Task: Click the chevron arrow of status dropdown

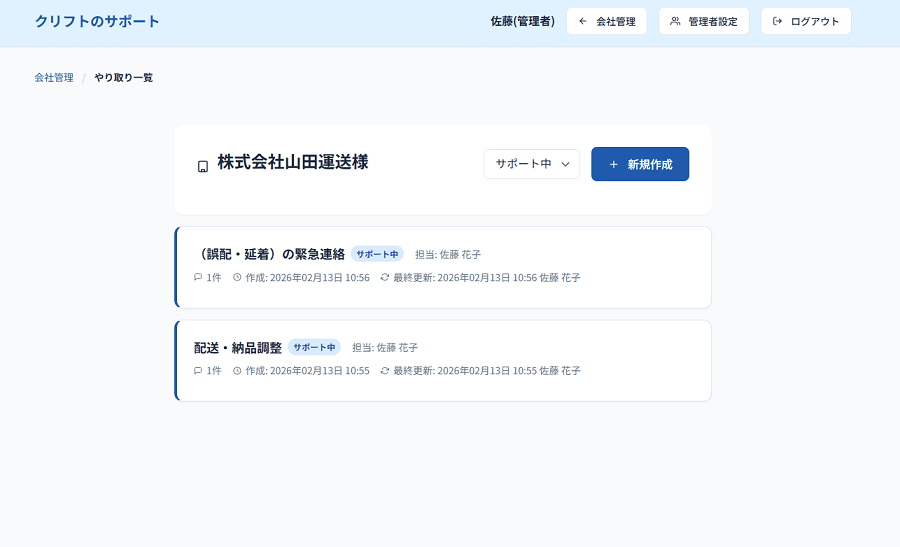Action: [x=565, y=164]
